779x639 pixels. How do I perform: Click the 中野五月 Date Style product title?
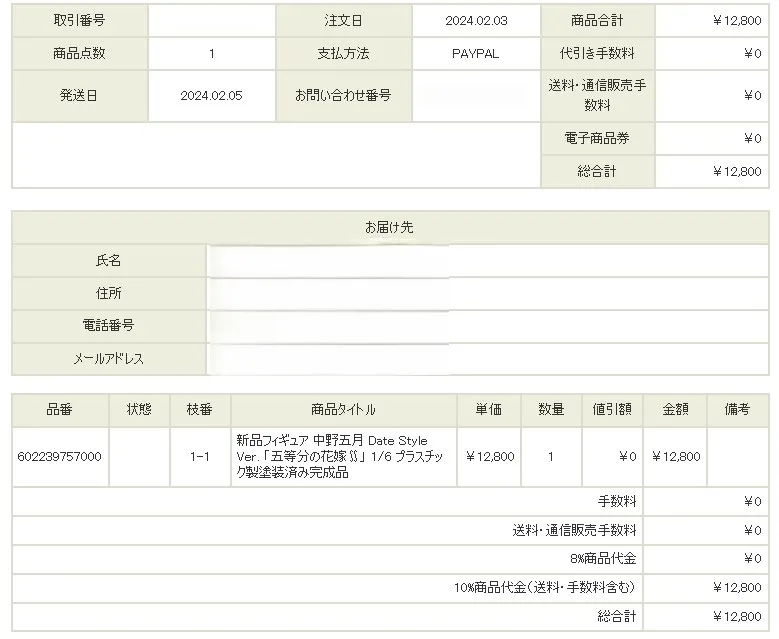coord(340,457)
